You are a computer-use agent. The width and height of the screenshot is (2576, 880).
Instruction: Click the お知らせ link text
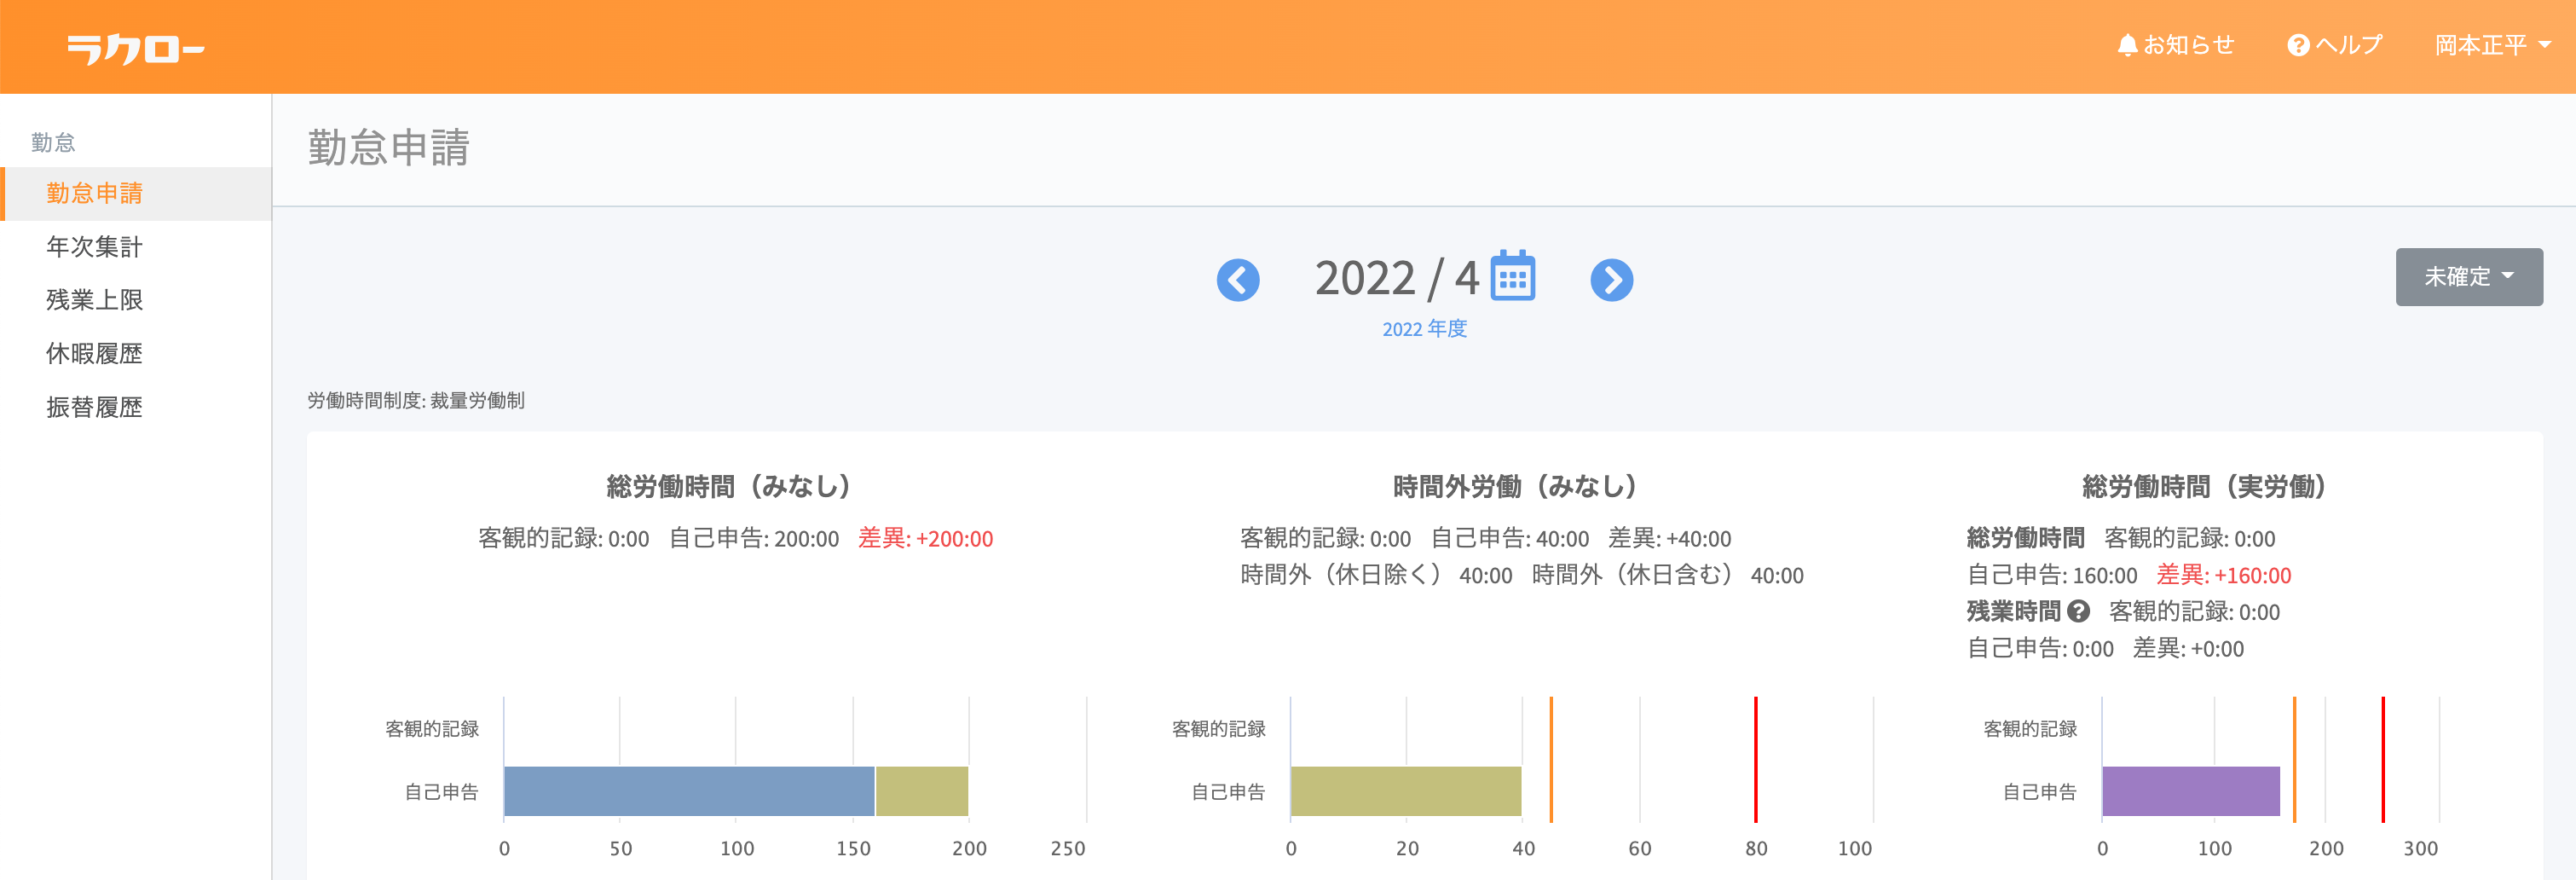coord(2189,46)
